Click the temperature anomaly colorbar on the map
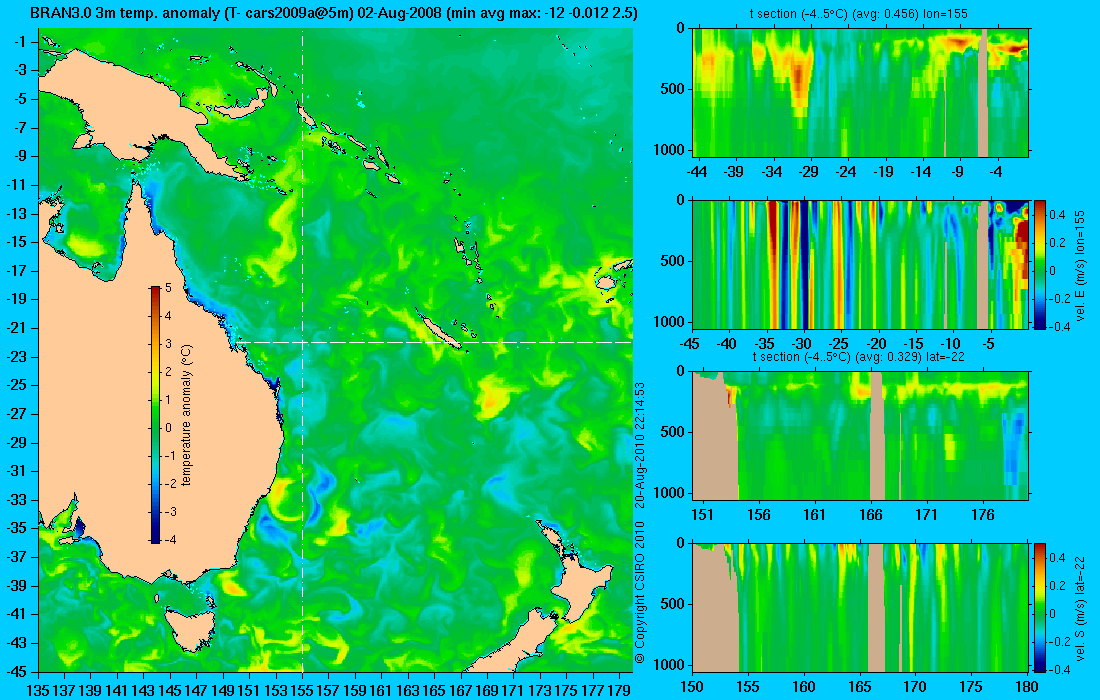Viewport: 1100px width, 700px height. click(155, 414)
